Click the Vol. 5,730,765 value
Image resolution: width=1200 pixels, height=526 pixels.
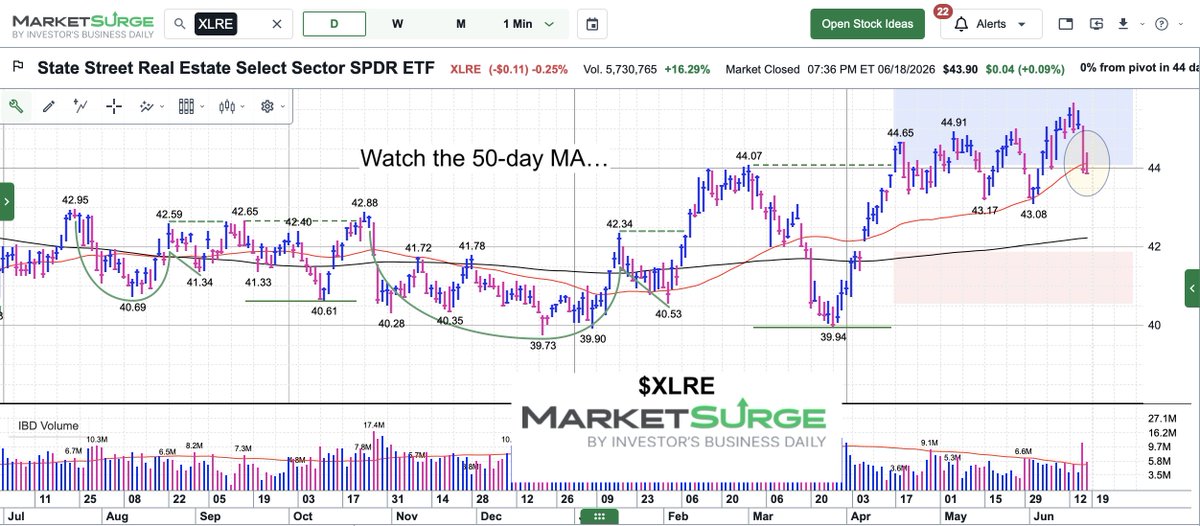pyautogui.click(x=620, y=69)
